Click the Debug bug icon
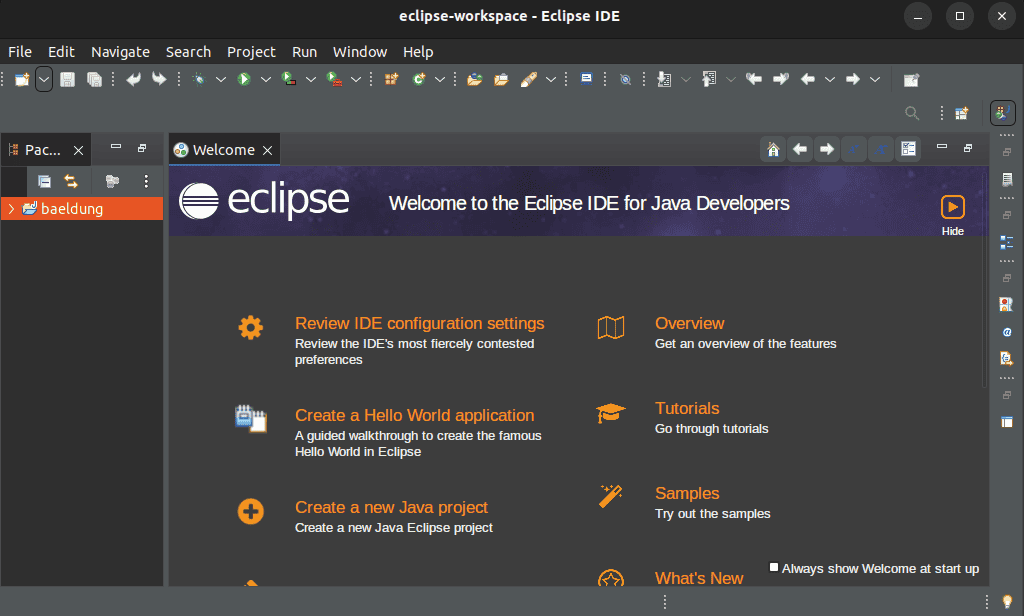This screenshot has height=616, width=1024. coord(199,79)
